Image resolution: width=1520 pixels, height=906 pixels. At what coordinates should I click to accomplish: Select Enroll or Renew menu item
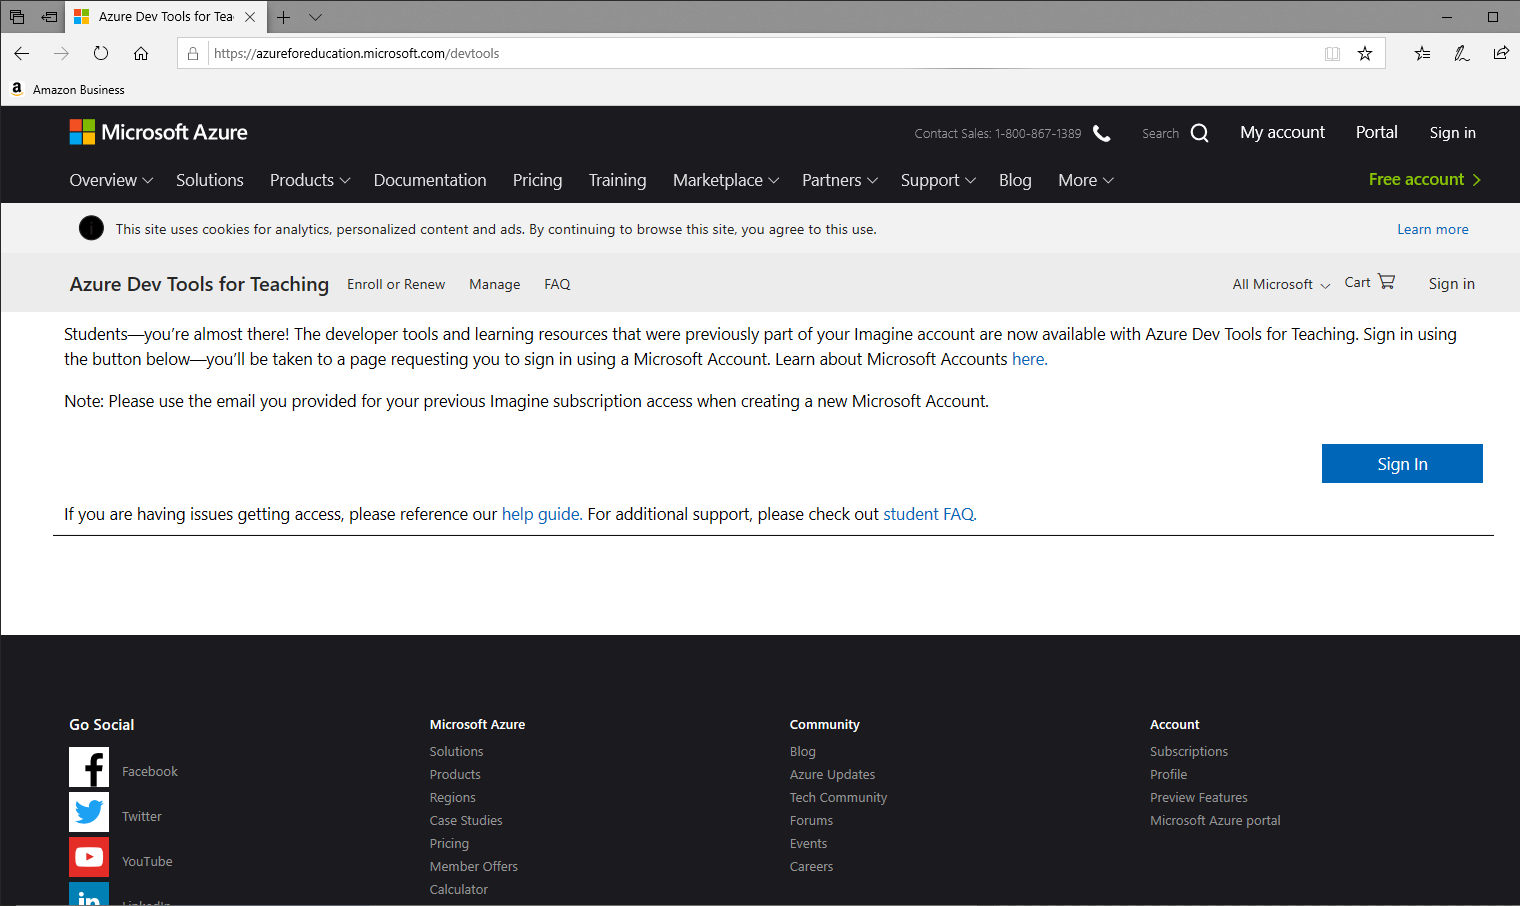(396, 285)
